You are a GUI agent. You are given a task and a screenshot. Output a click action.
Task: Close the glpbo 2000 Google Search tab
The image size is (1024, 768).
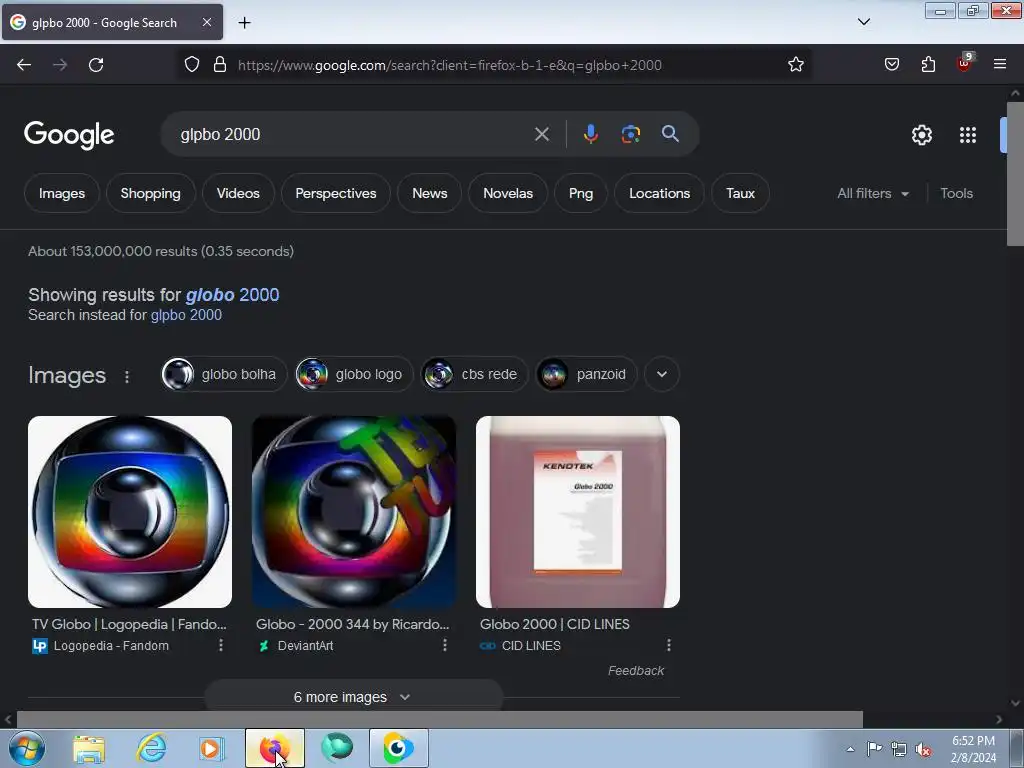pos(206,22)
